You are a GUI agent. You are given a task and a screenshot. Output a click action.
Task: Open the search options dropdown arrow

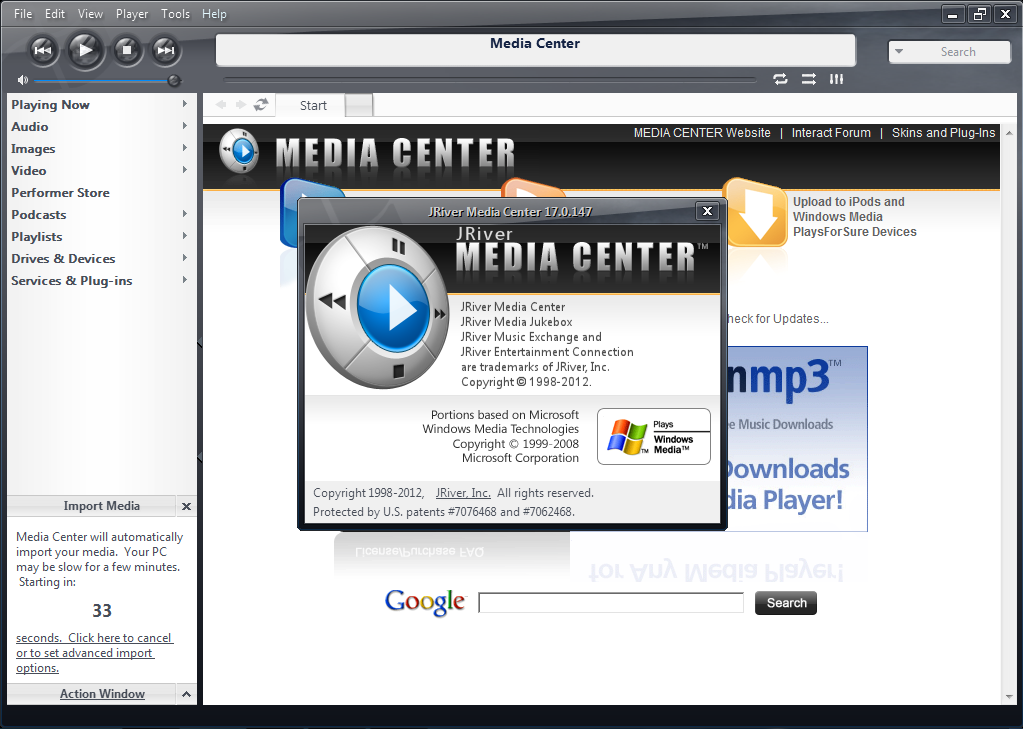[899, 52]
